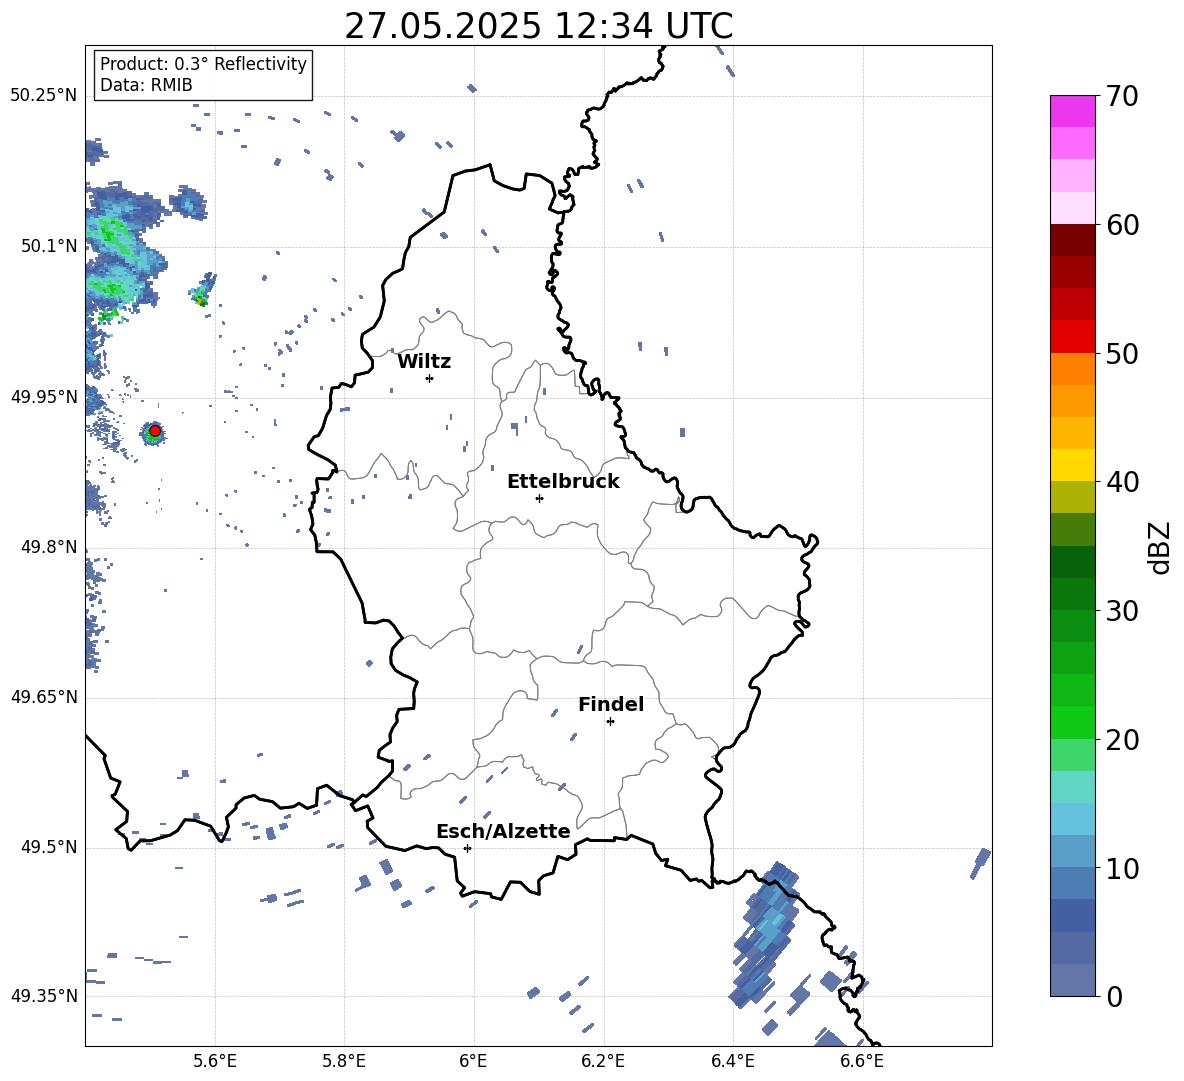
Task: Click the cross marker below Wiltz
Action: point(430,378)
